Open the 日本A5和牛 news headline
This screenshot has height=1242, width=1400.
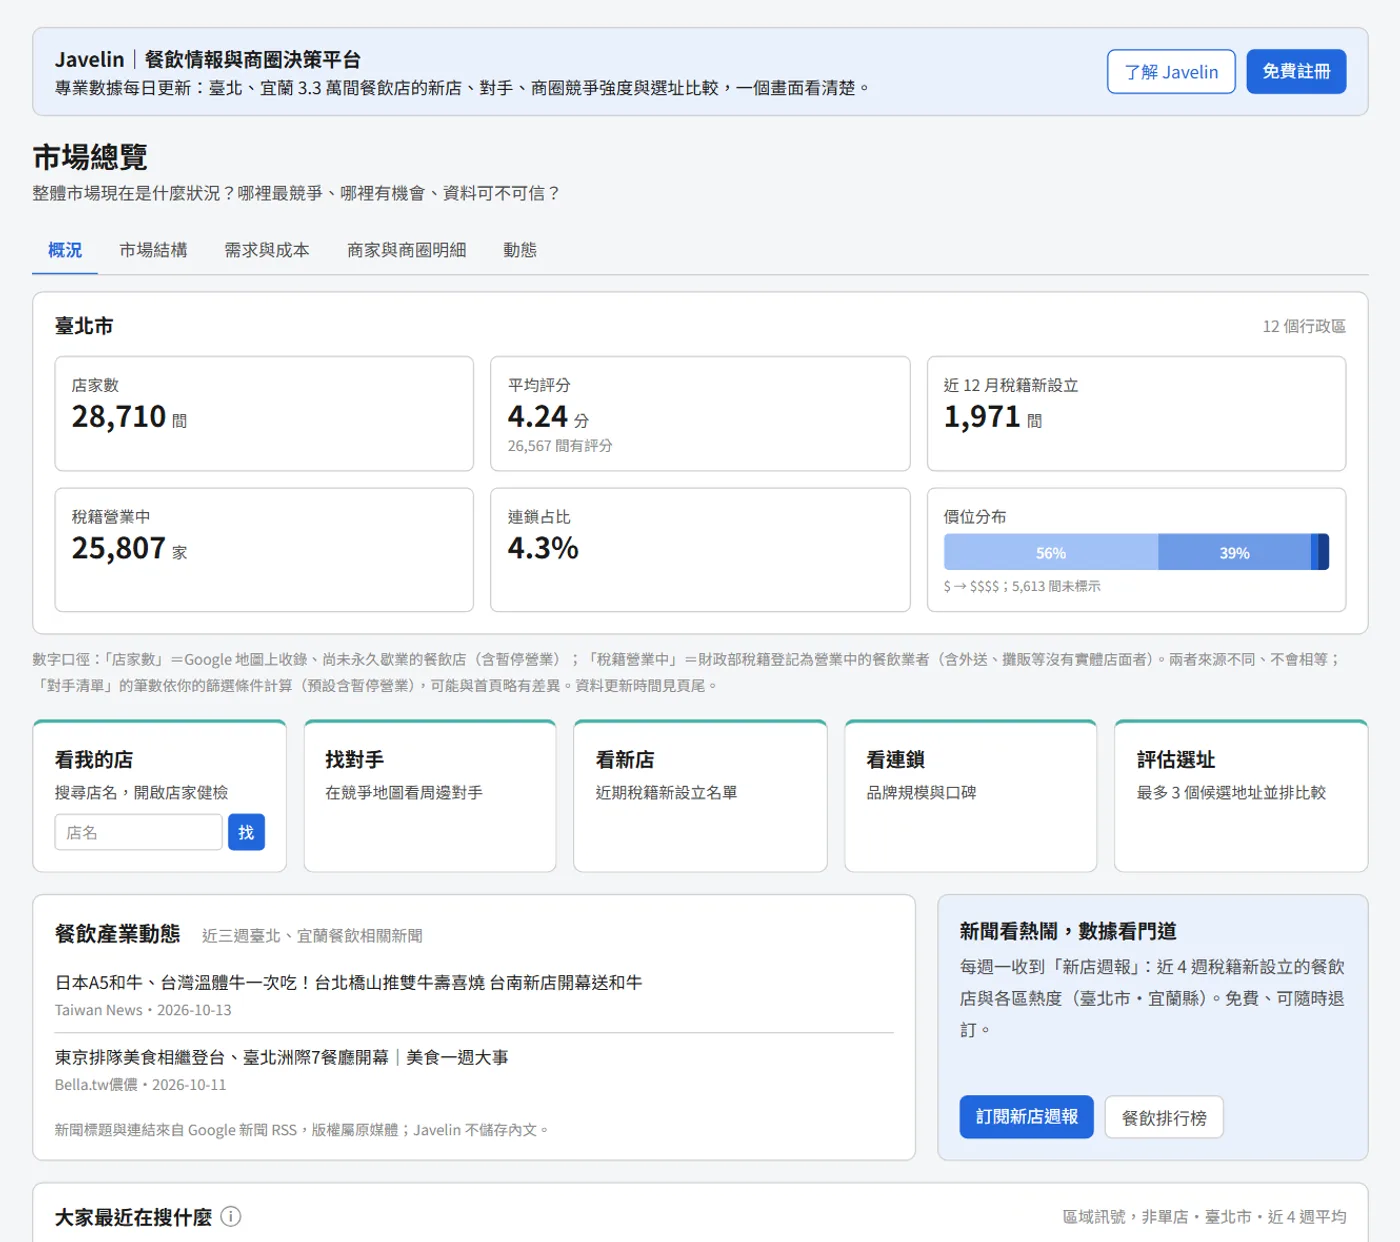coord(348,983)
